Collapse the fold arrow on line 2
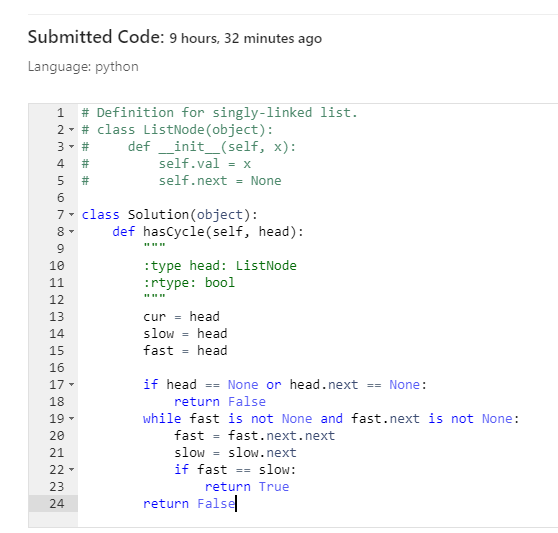 coord(72,130)
